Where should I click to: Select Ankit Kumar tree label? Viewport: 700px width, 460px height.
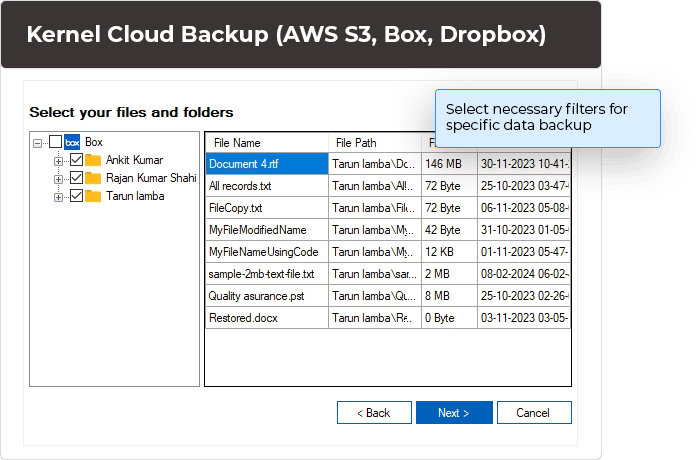tap(134, 160)
